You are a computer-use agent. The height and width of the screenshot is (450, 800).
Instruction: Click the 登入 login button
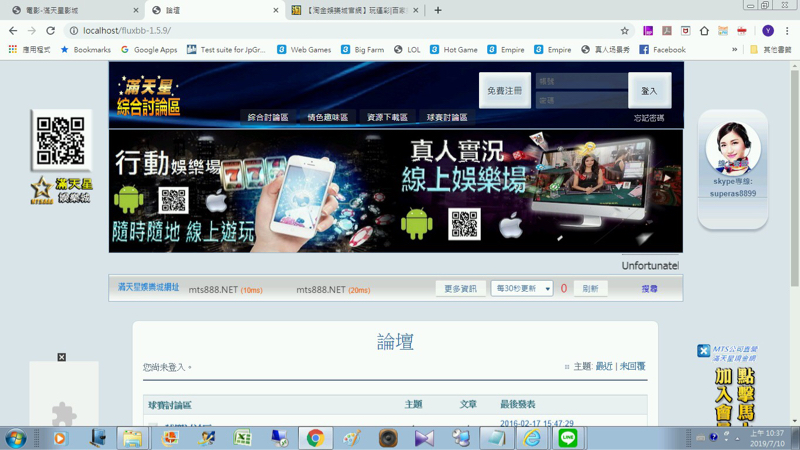(649, 90)
